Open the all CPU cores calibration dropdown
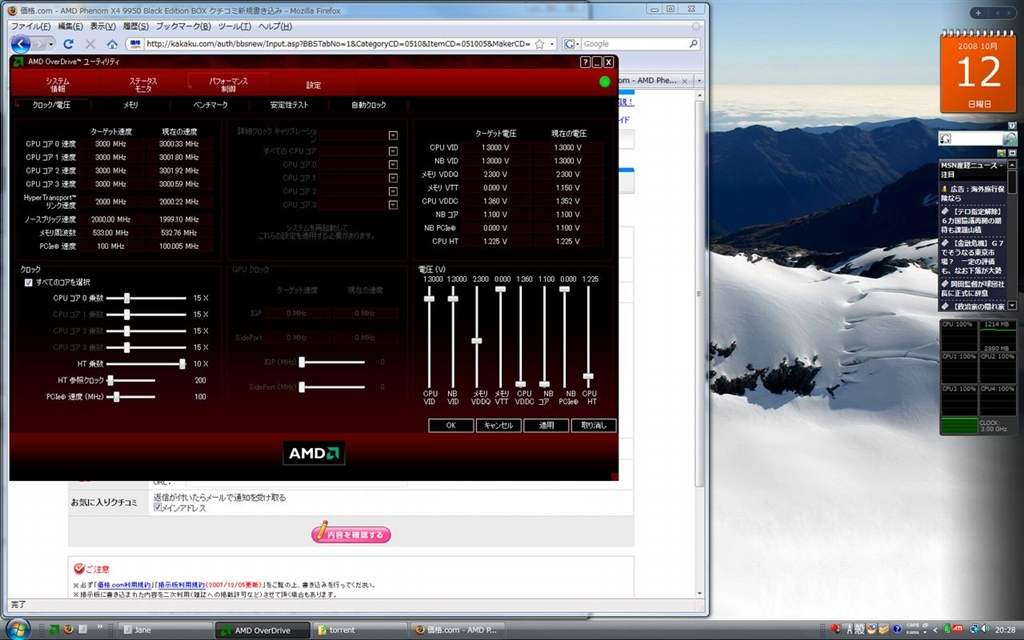 pyautogui.click(x=393, y=151)
